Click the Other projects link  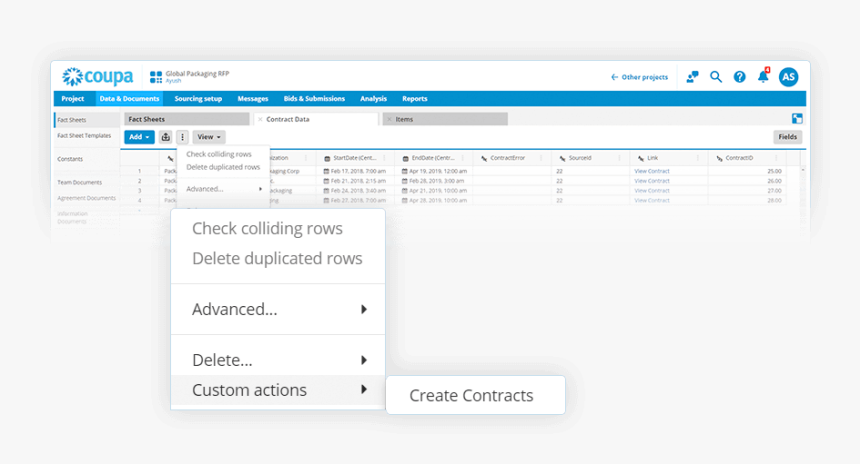tap(640, 77)
